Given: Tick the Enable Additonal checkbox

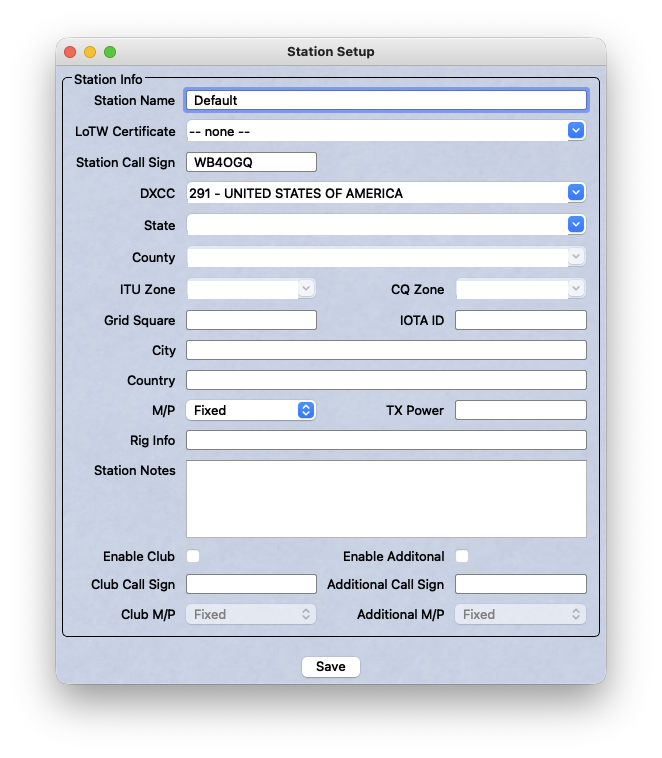Looking at the screenshot, I should click(462, 556).
